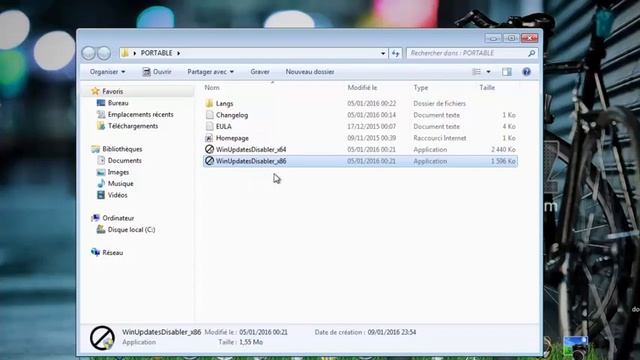
Task: Sort by the Type column header
Action: click(421, 87)
